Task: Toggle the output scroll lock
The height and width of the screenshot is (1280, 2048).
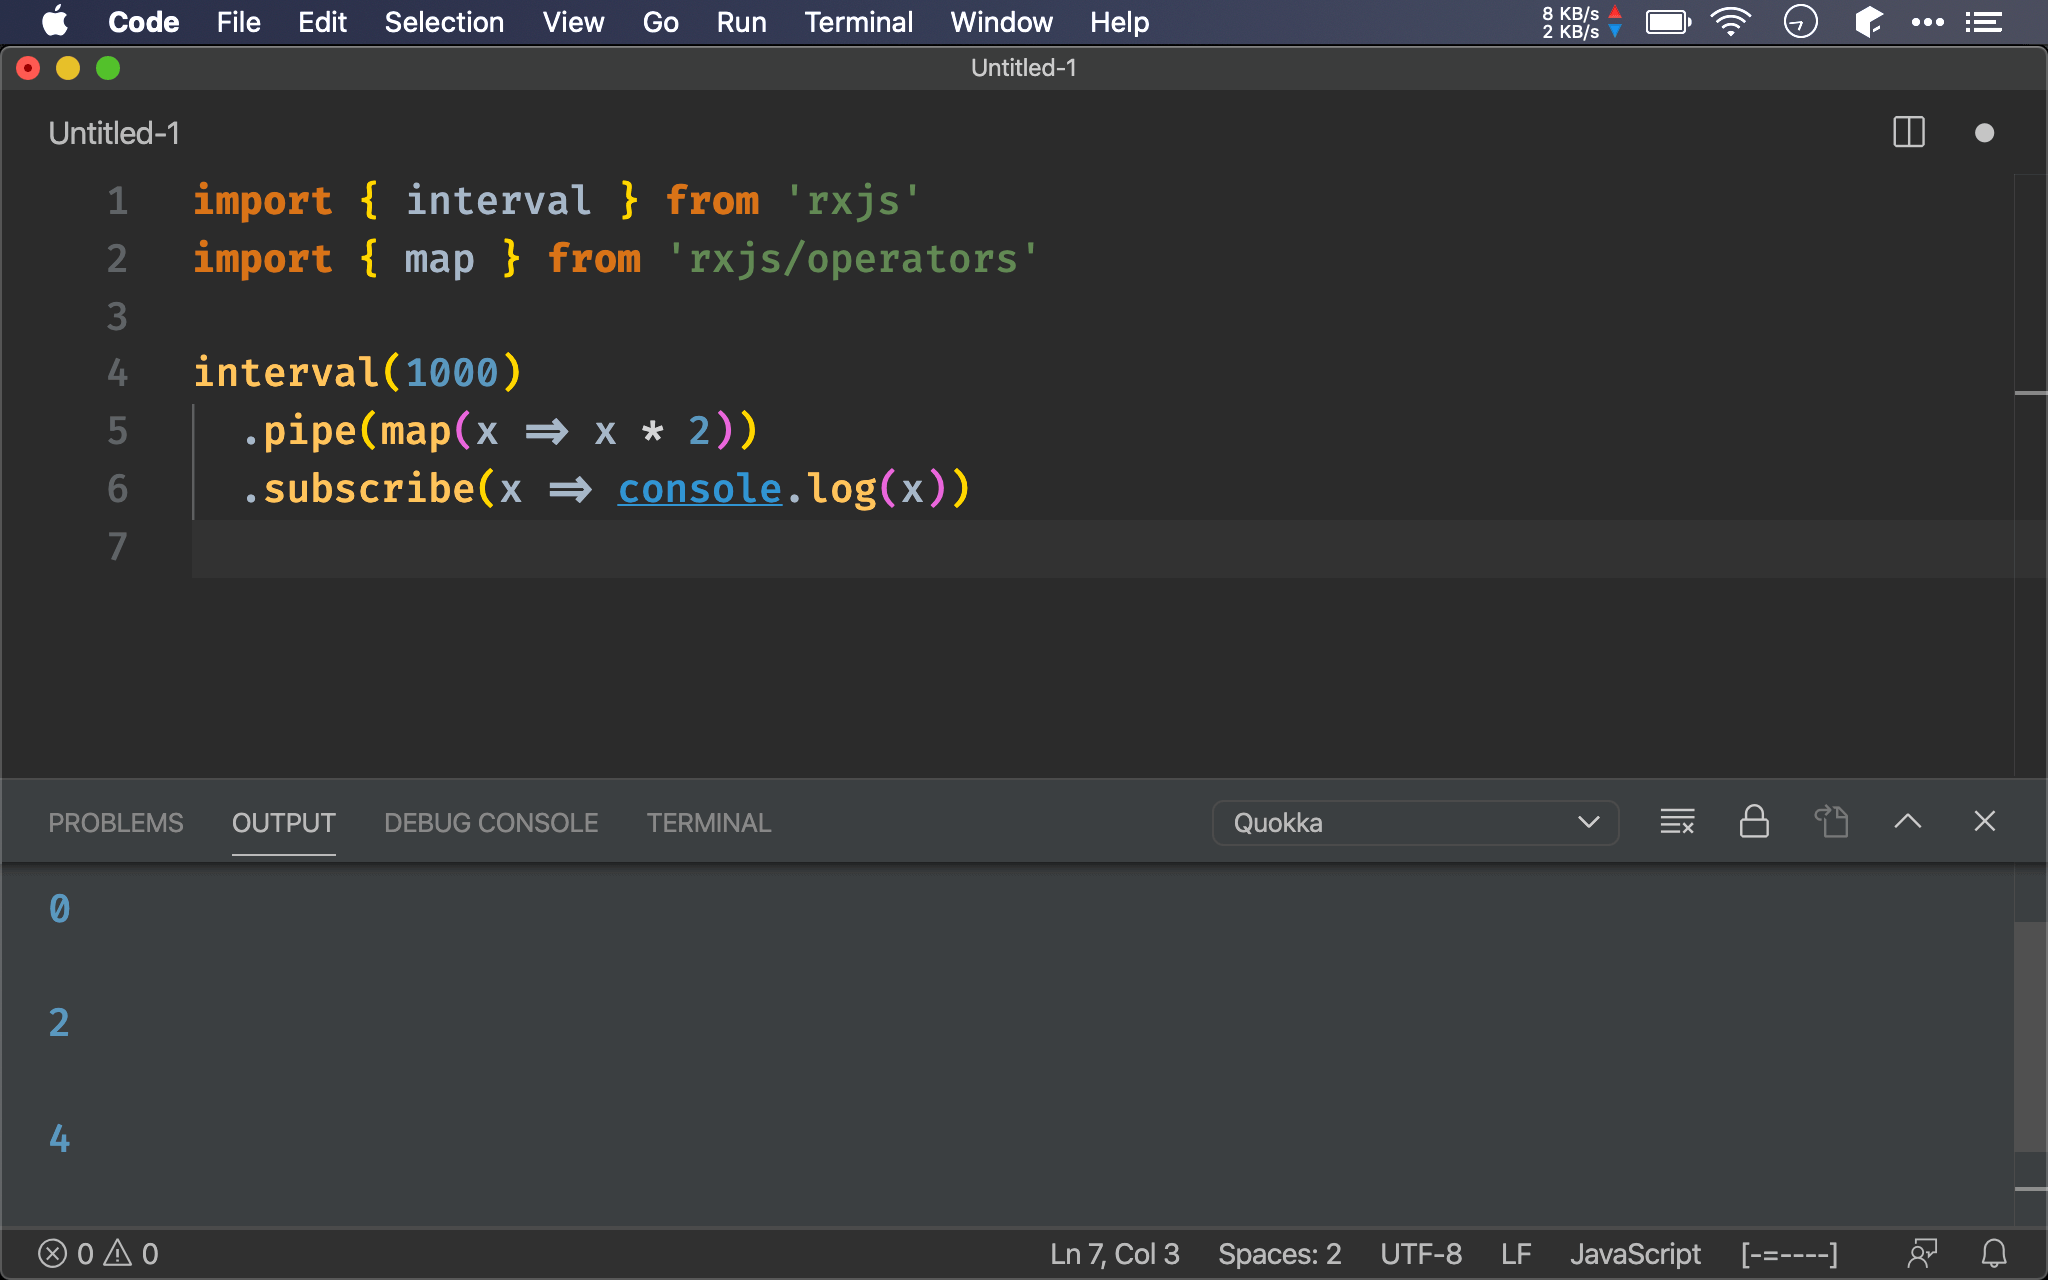Action: 1754,822
